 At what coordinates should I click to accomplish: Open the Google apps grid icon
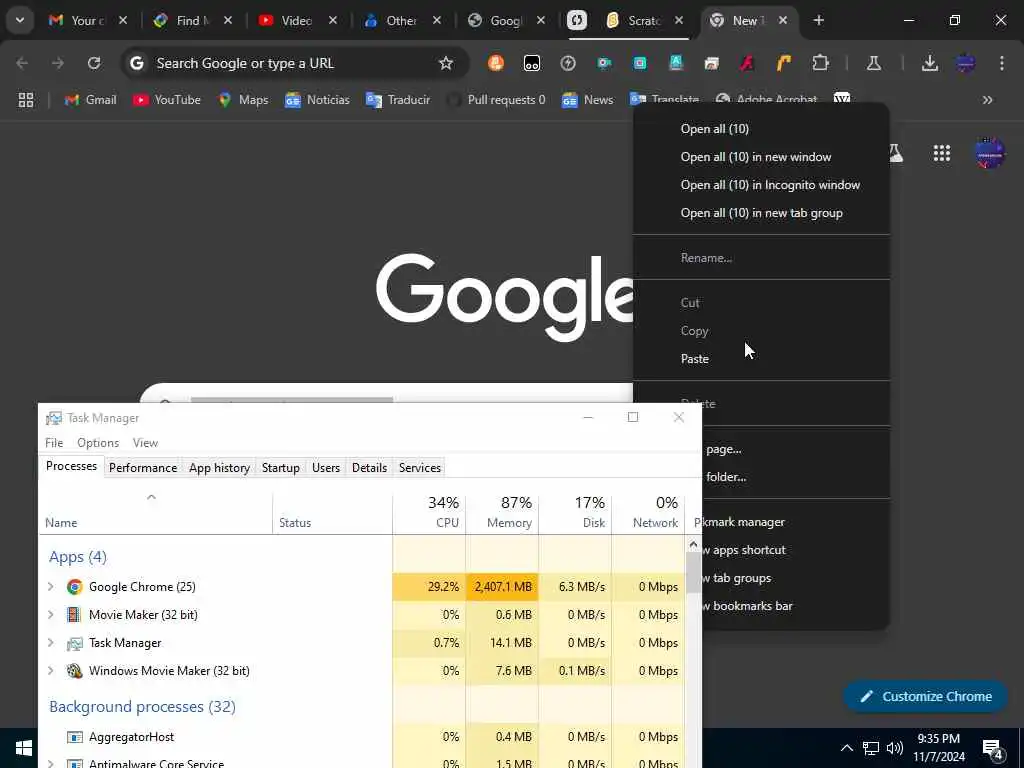point(942,153)
